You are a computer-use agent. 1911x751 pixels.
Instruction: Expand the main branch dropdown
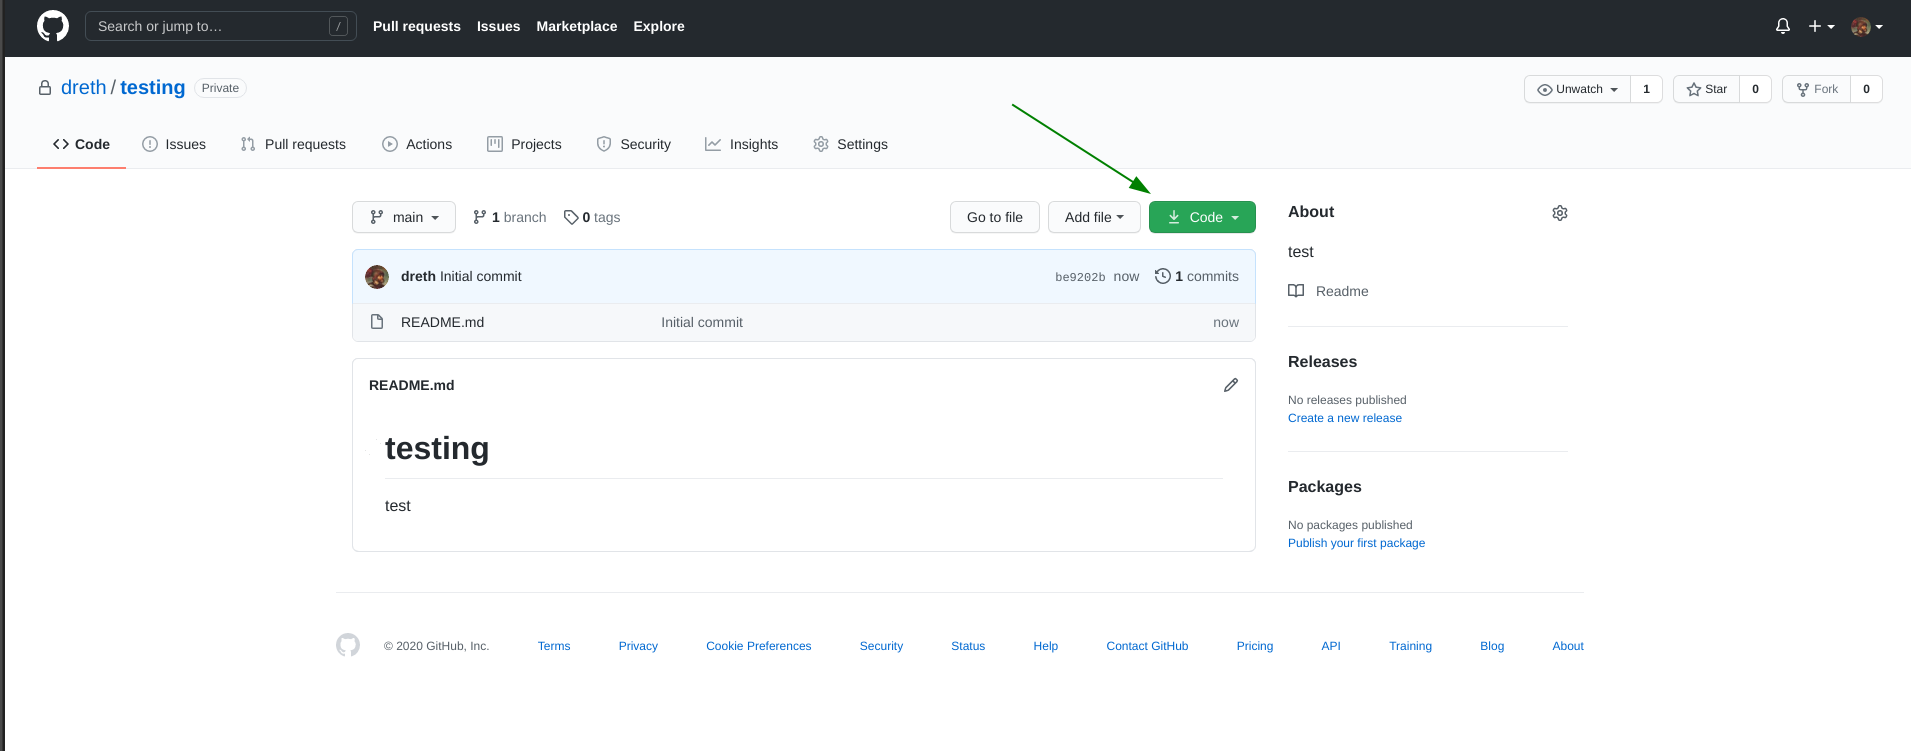[404, 217]
